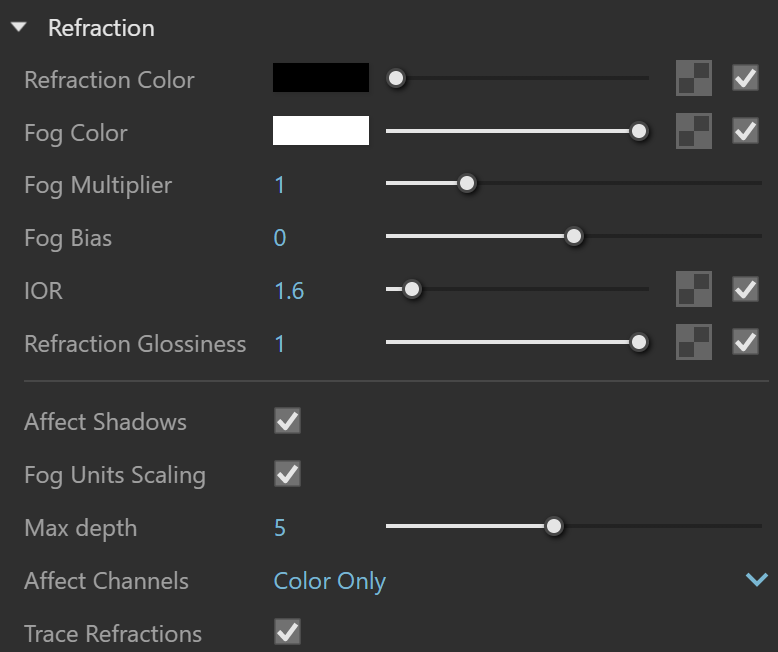The image size is (778, 652).
Task: Toggle Refraction Color texture enable checkbox
Action: (x=745, y=78)
